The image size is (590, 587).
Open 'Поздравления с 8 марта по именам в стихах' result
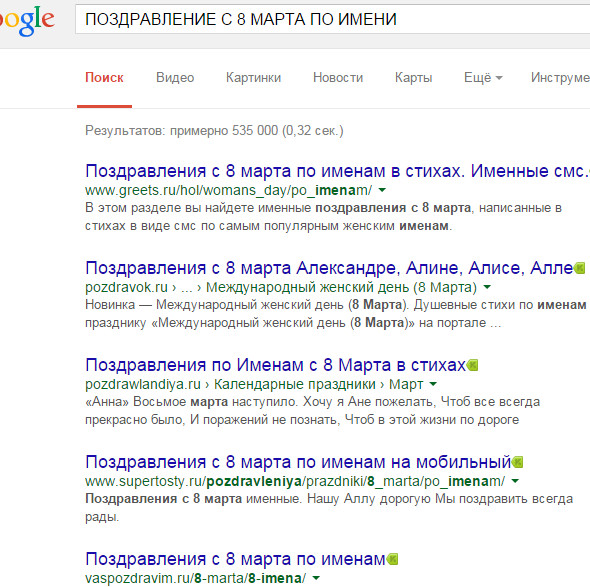point(337,171)
